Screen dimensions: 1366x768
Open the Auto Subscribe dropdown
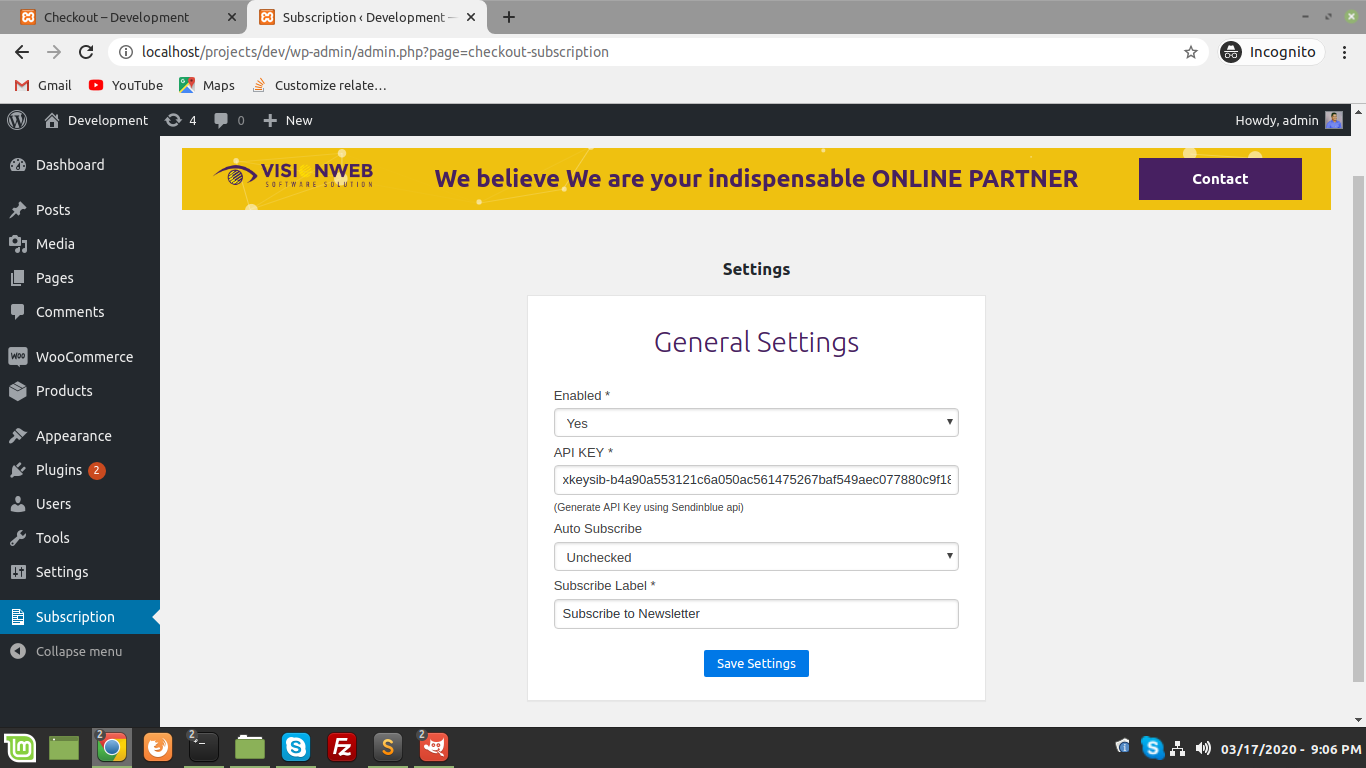coord(756,557)
